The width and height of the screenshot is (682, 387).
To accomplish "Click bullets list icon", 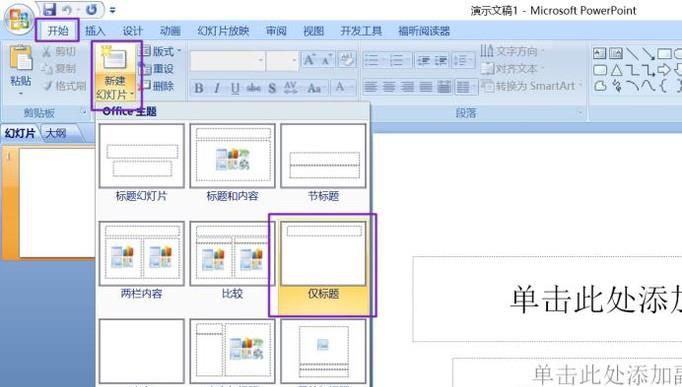I will tap(373, 60).
